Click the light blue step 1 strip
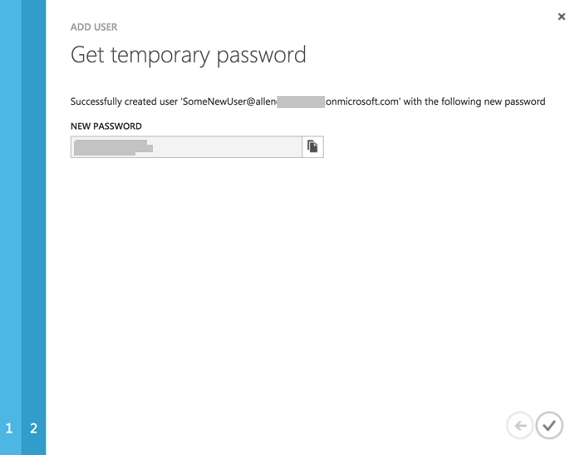Screen dimensions: 575x455 (11, 227)
